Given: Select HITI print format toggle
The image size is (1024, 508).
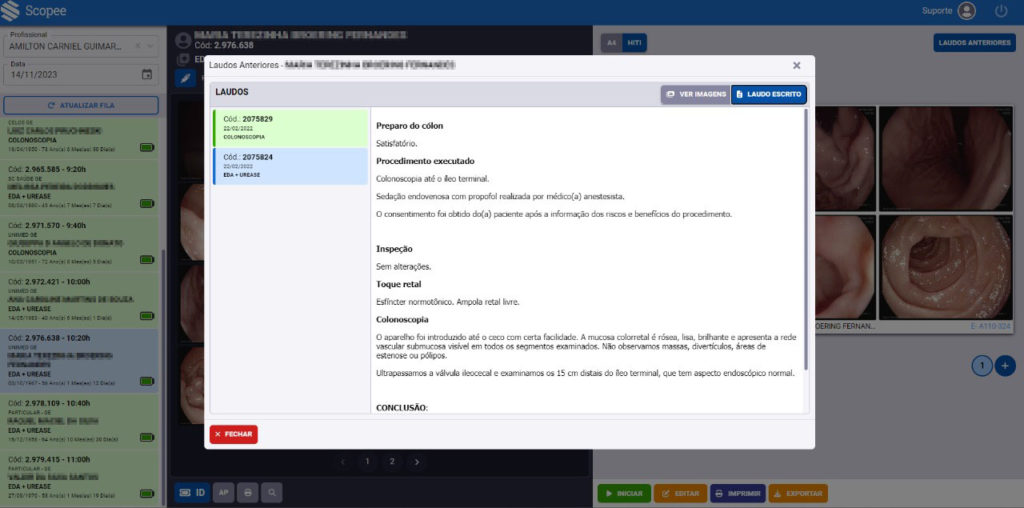Looking at the screenshot, I should pyautogui.click(x=634, y=42).
